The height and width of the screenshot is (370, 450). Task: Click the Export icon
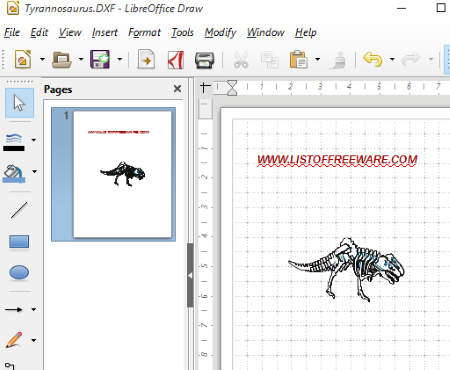tap(146, 59)
